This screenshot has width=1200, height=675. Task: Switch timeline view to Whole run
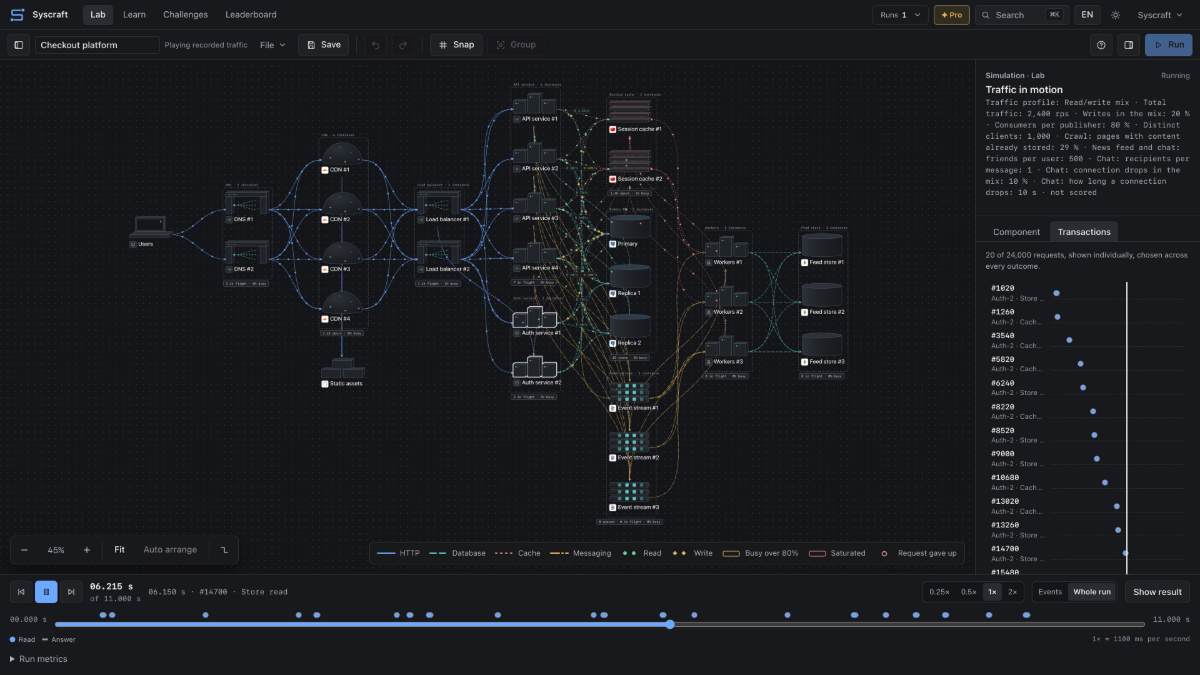click(1091, 592)
